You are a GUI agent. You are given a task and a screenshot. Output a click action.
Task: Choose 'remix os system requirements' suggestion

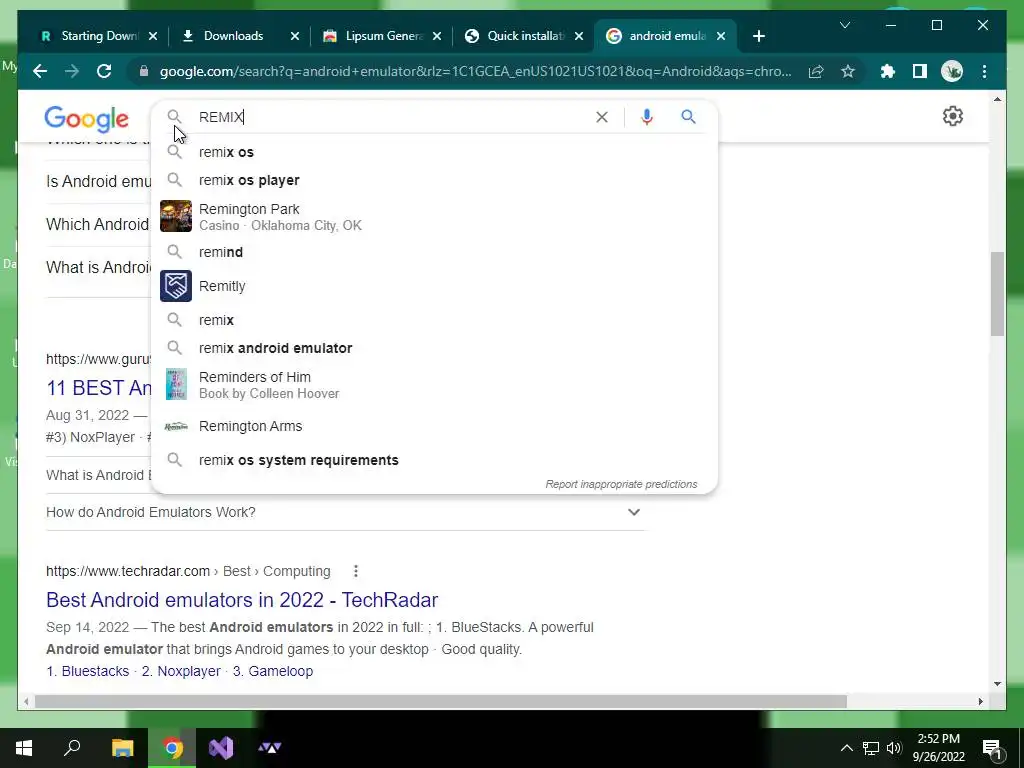[x=434, y=460]
